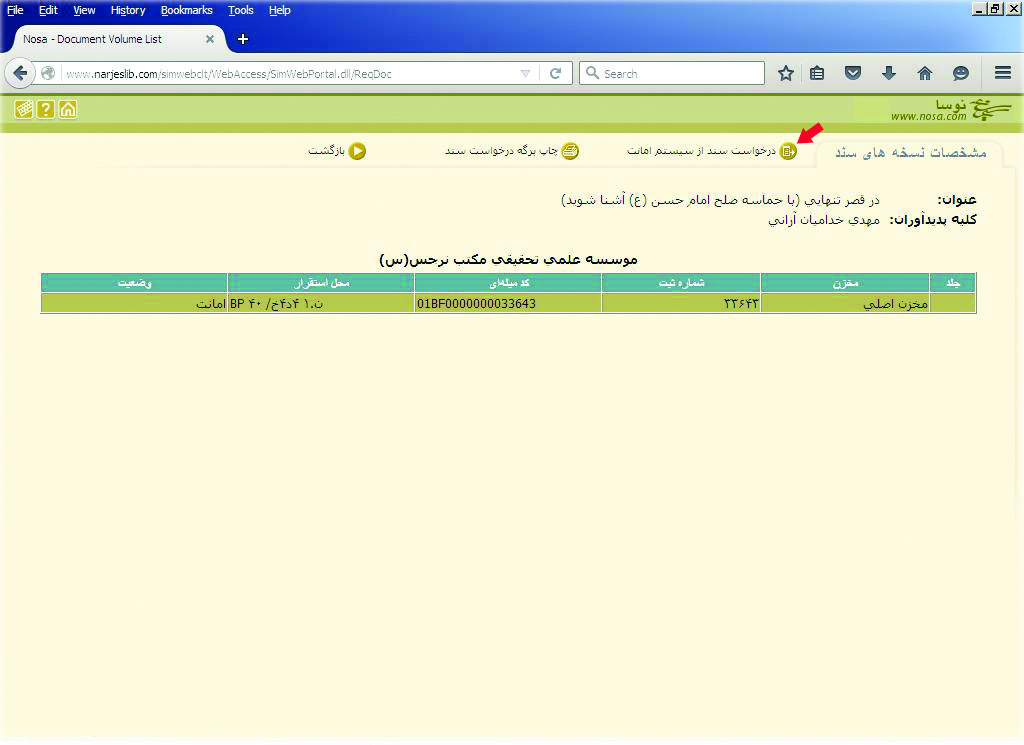Click the امانت status cell

pos(134,304)
